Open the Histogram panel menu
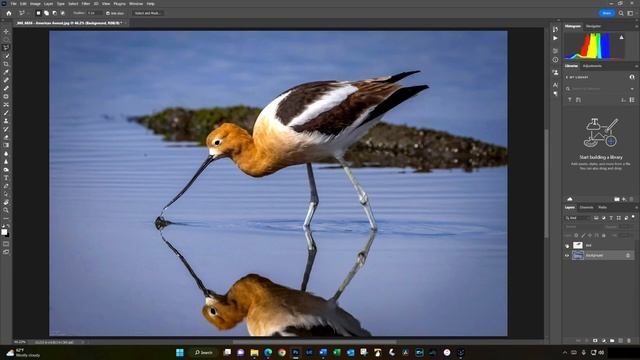The image size is (640, 360). pyautogui.click(x=636, y=26)
